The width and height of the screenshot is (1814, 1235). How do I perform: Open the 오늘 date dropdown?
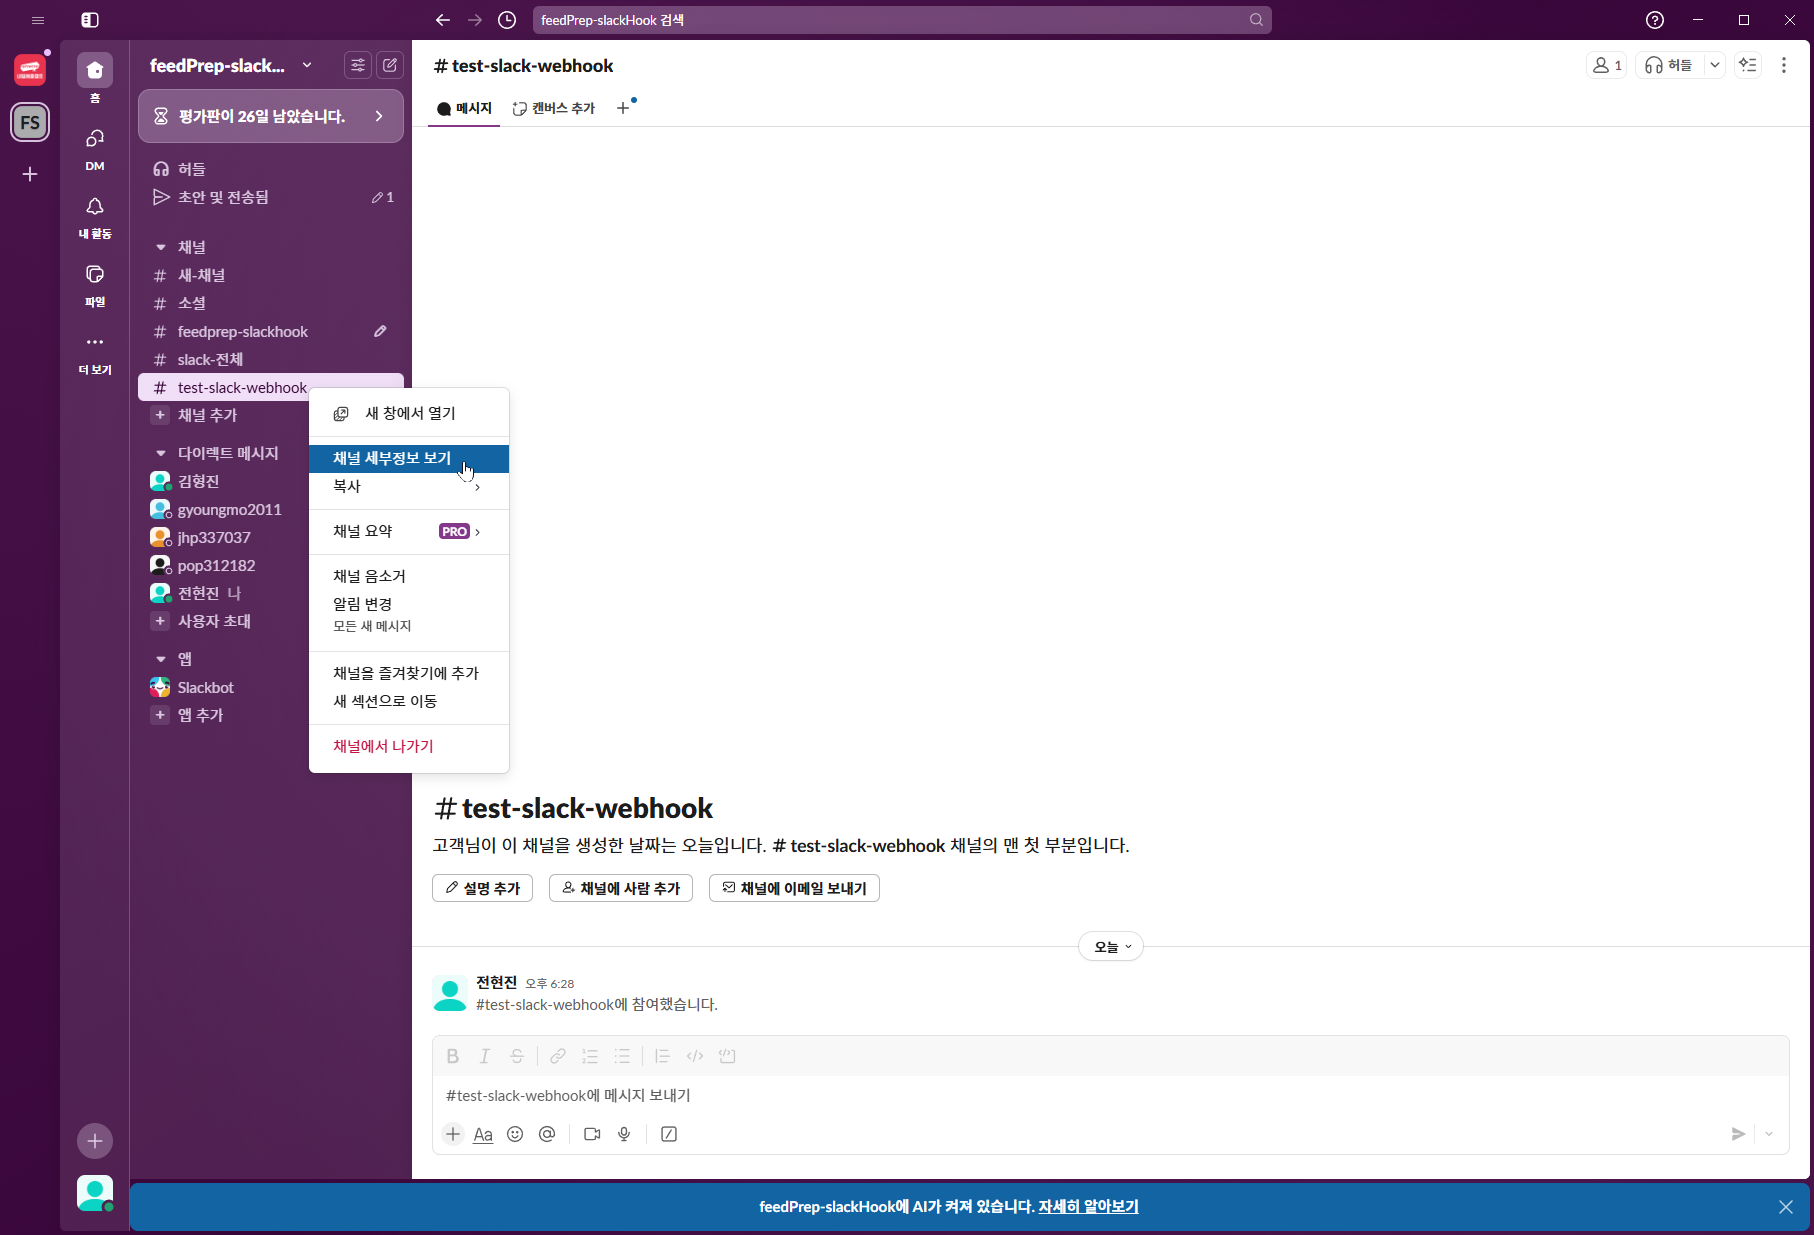point(1111,947)
